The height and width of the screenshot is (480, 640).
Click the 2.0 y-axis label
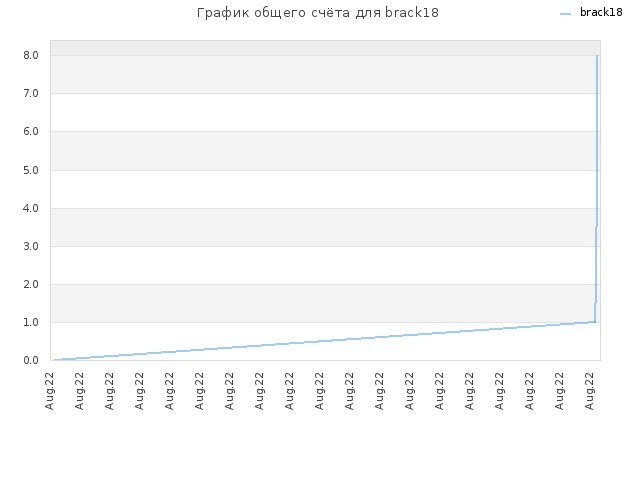pyautogui.click(x=31, y=284)
